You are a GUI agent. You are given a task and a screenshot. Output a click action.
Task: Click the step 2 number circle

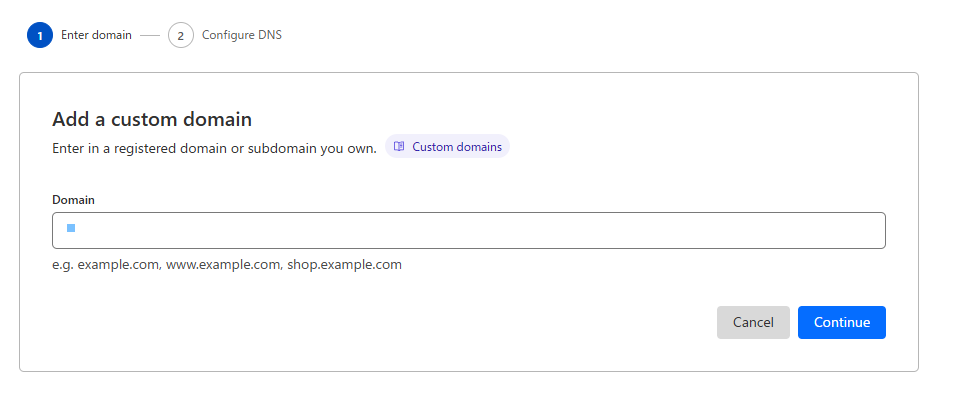pos(181,35)
